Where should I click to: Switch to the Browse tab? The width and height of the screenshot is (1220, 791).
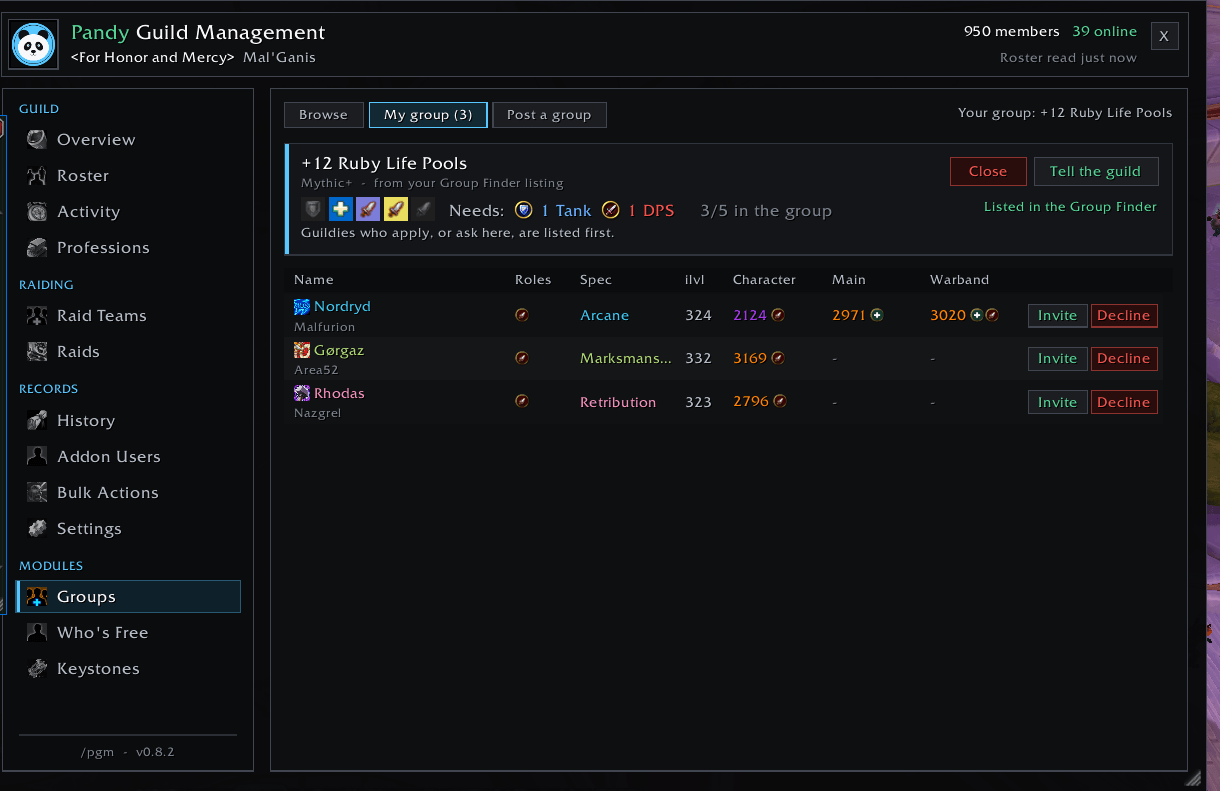(323, 115)
